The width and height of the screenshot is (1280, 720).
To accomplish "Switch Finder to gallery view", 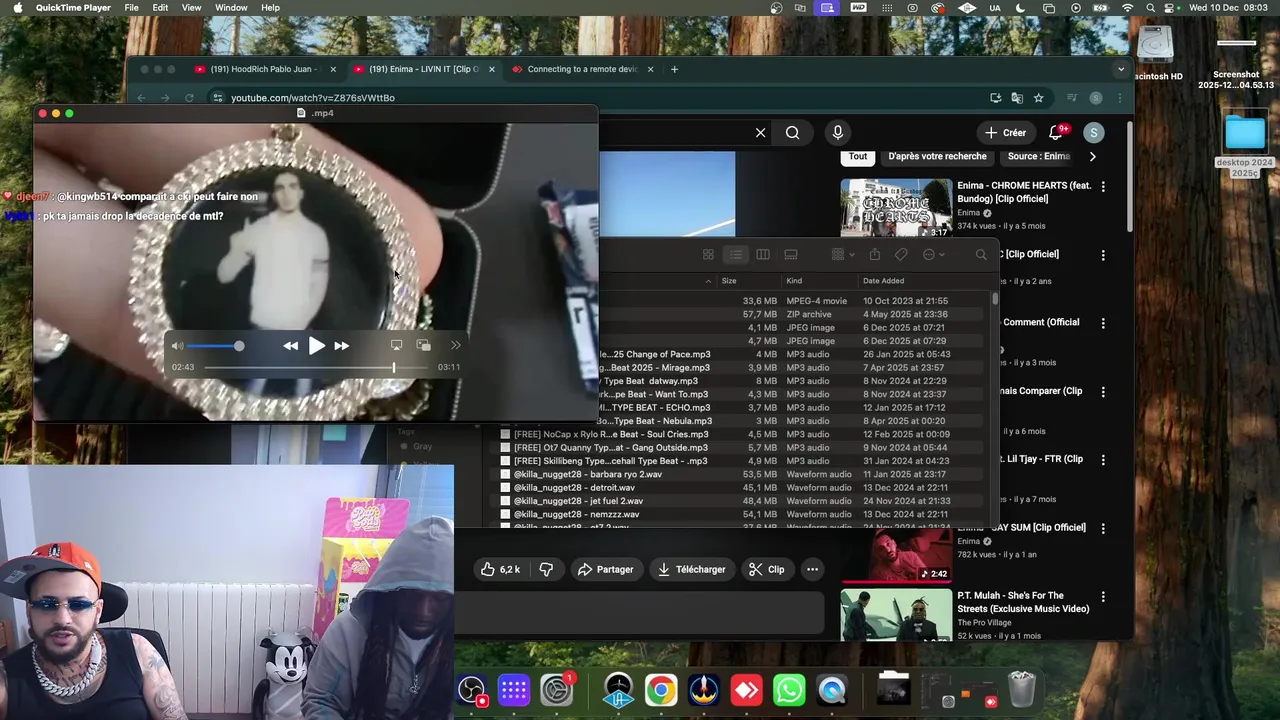I will point(791,255).
